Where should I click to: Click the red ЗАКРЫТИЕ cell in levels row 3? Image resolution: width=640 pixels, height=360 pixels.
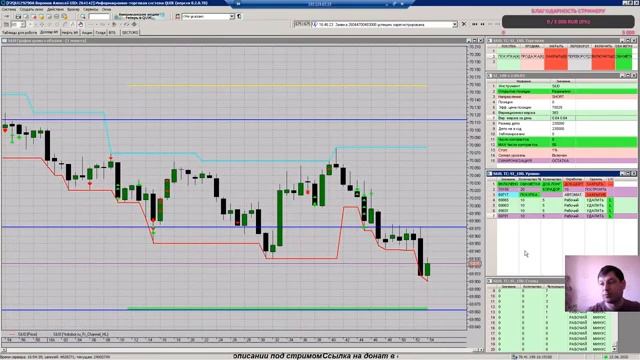(x=596, y=195)
